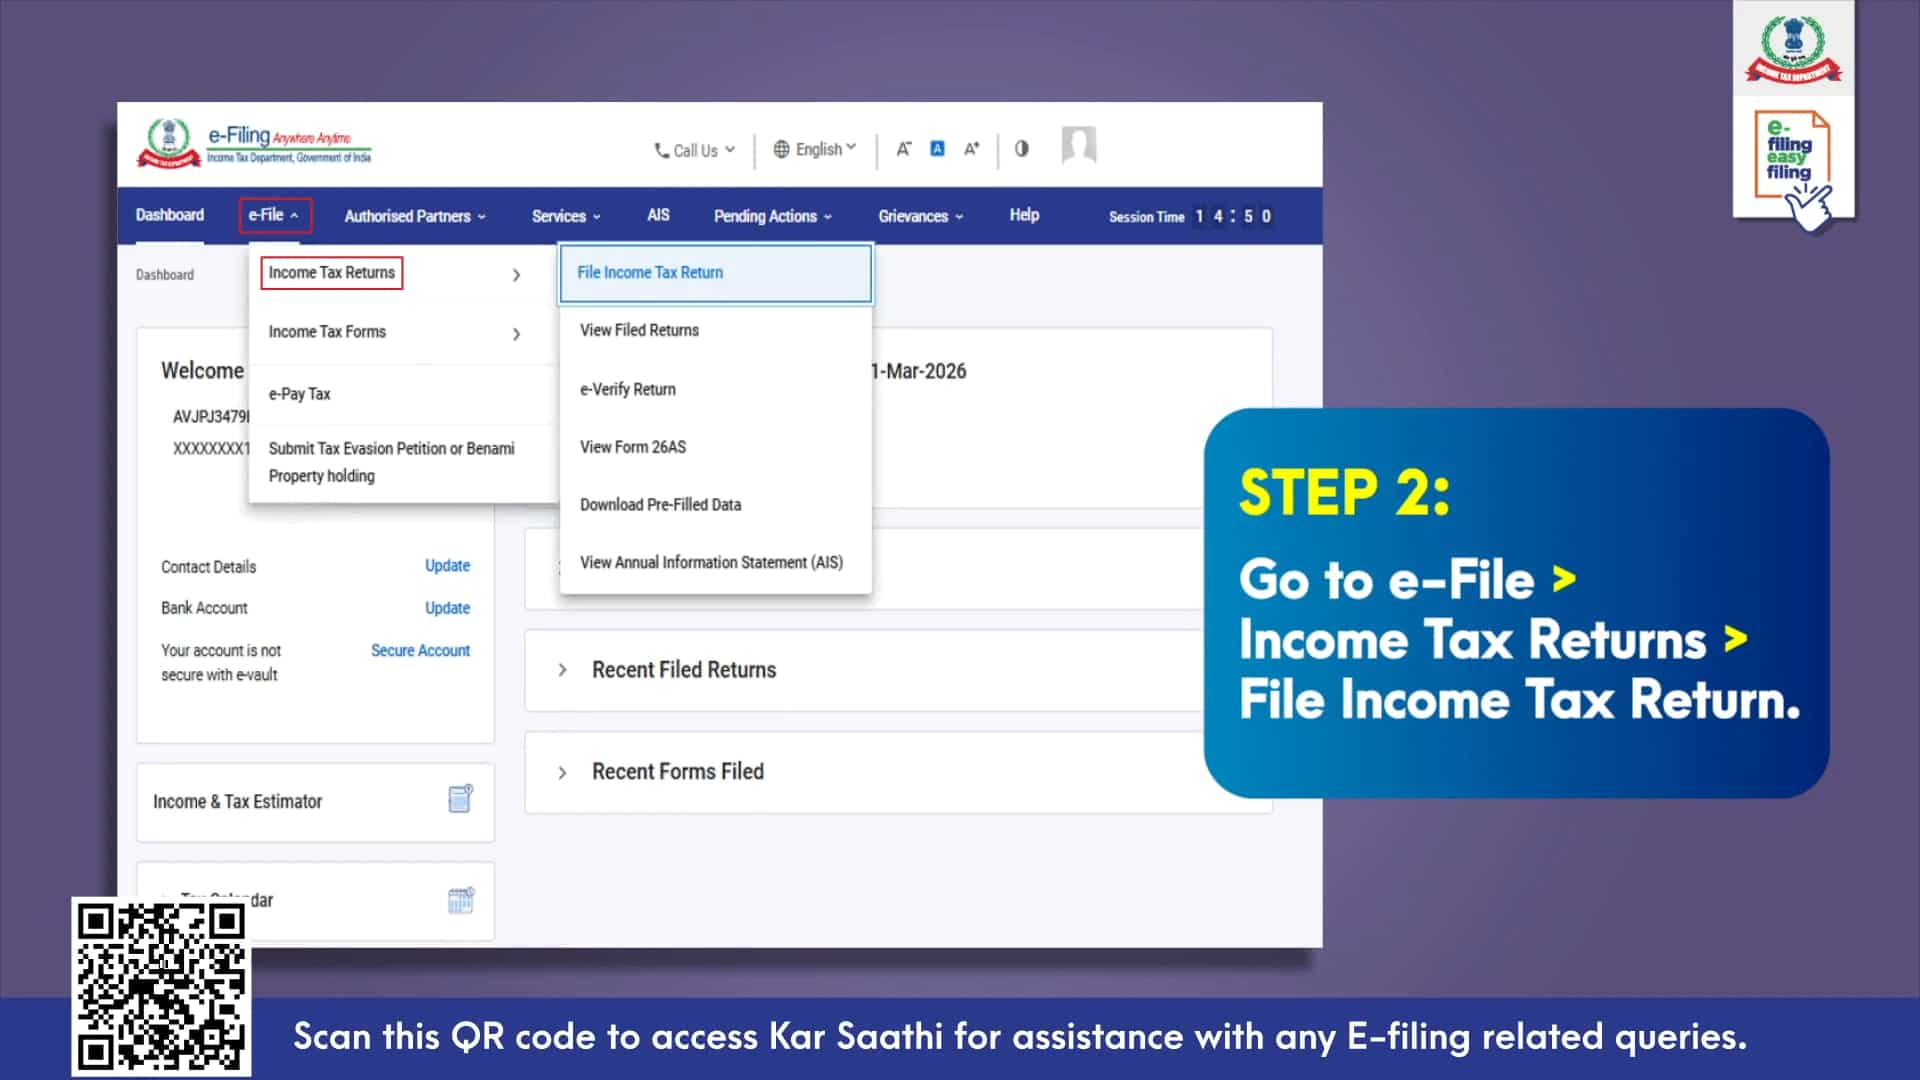The height and width of the screenshot is (1080, 1920).
Task: Expand Recent Forms Filed section
Action: [562, 773]
